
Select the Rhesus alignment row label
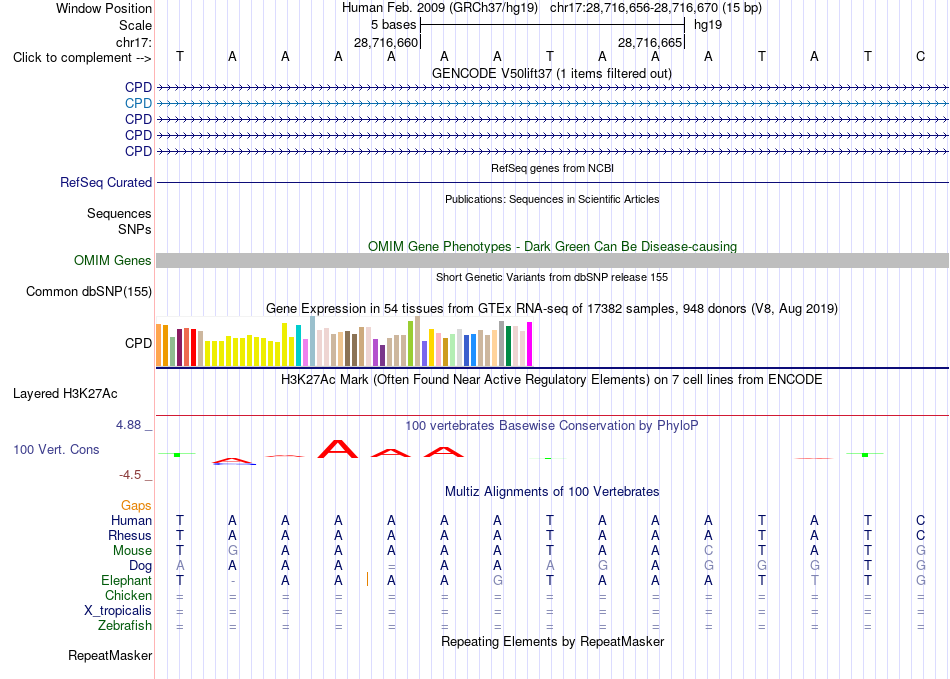click(x=130, y=536)
